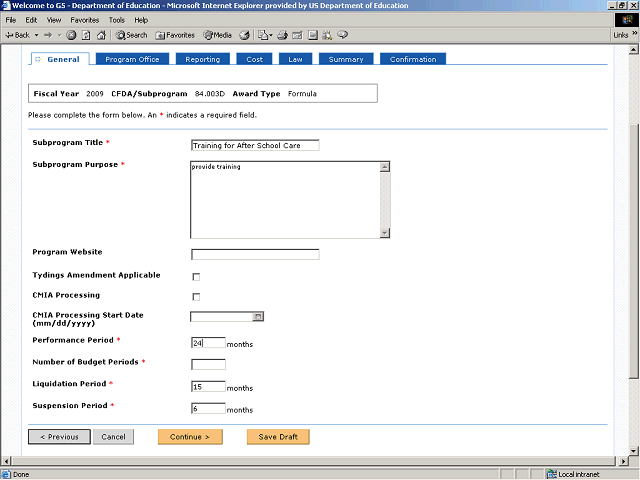Open the Search toolbar button

coord(131,35)
